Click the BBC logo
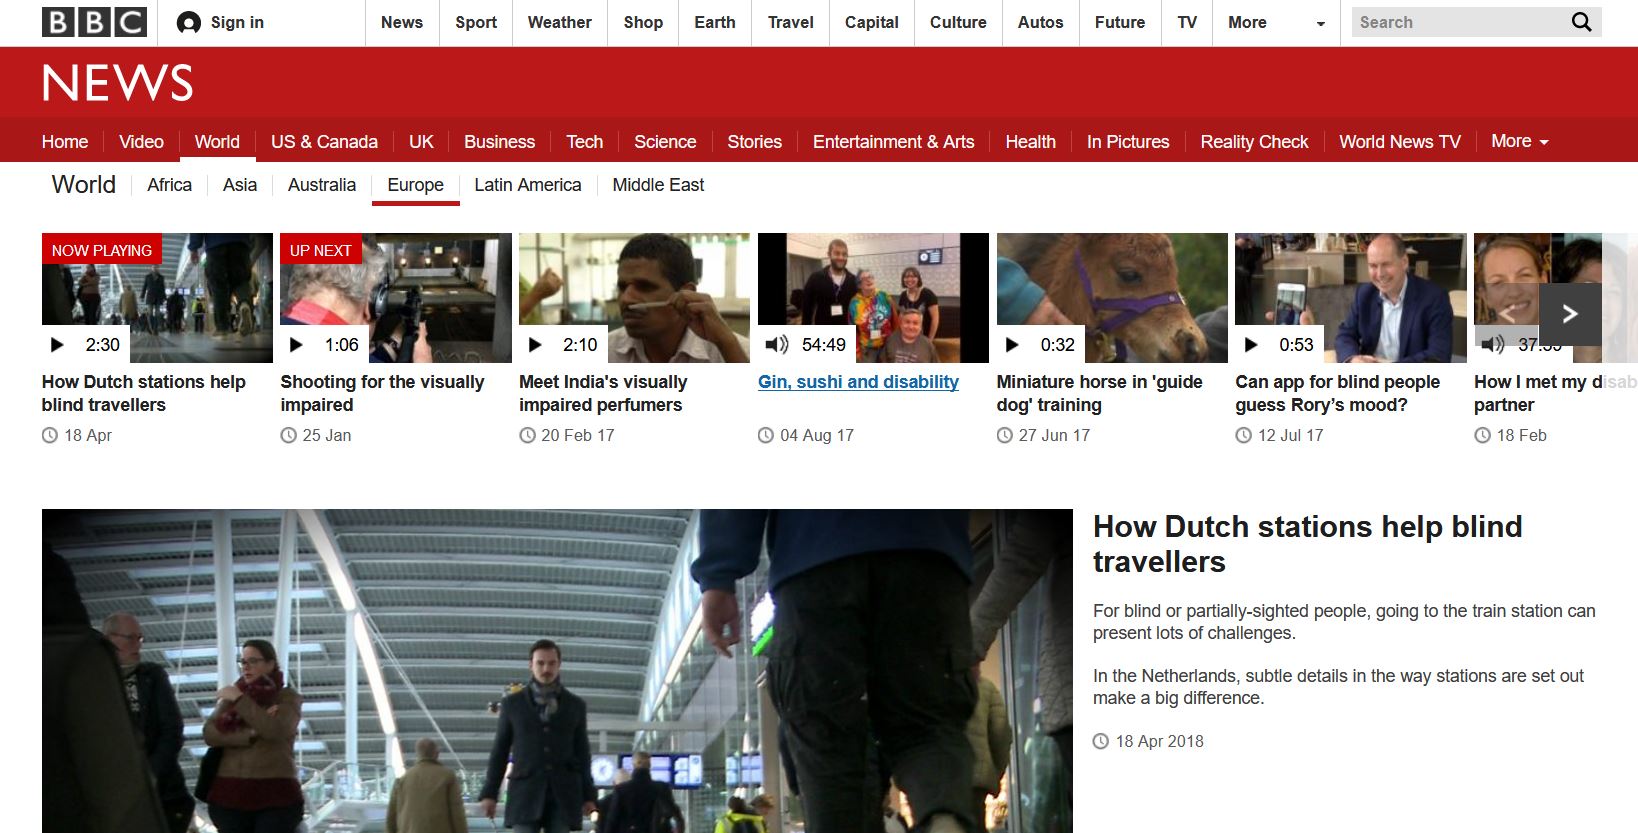The width and height of the screenshot is (1638, 833). click(x=94, y=22)
